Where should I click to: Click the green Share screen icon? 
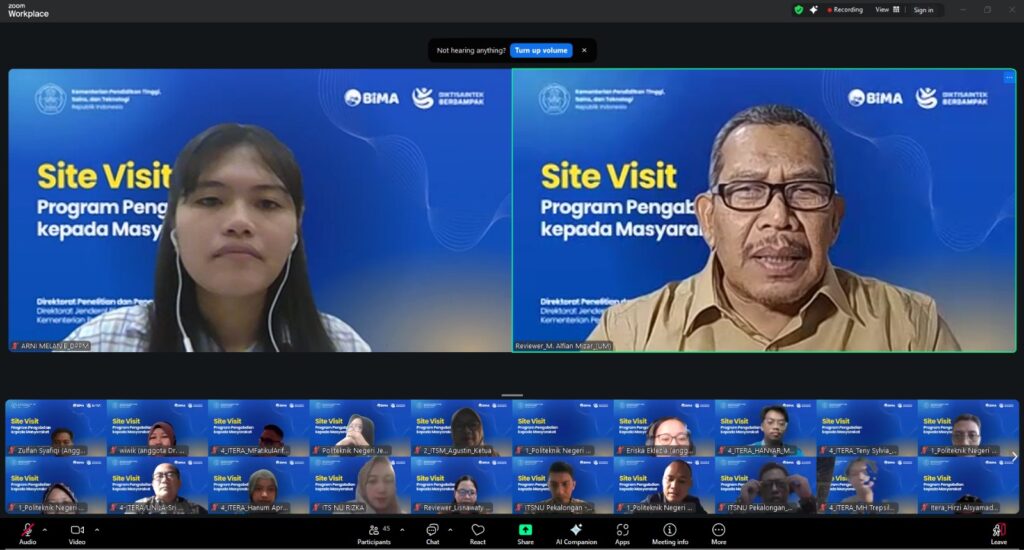(x=525, y=530)
